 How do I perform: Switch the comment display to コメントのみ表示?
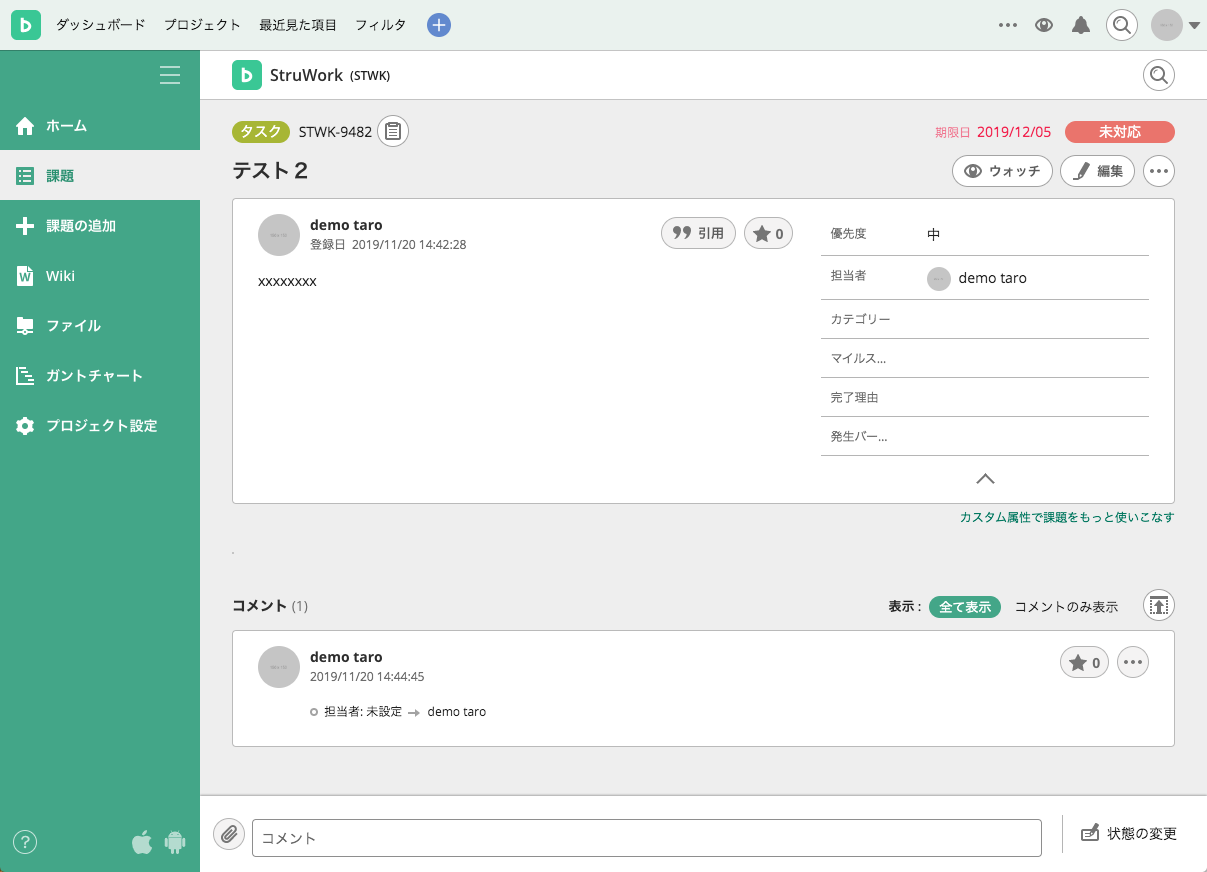[1068, 606]
